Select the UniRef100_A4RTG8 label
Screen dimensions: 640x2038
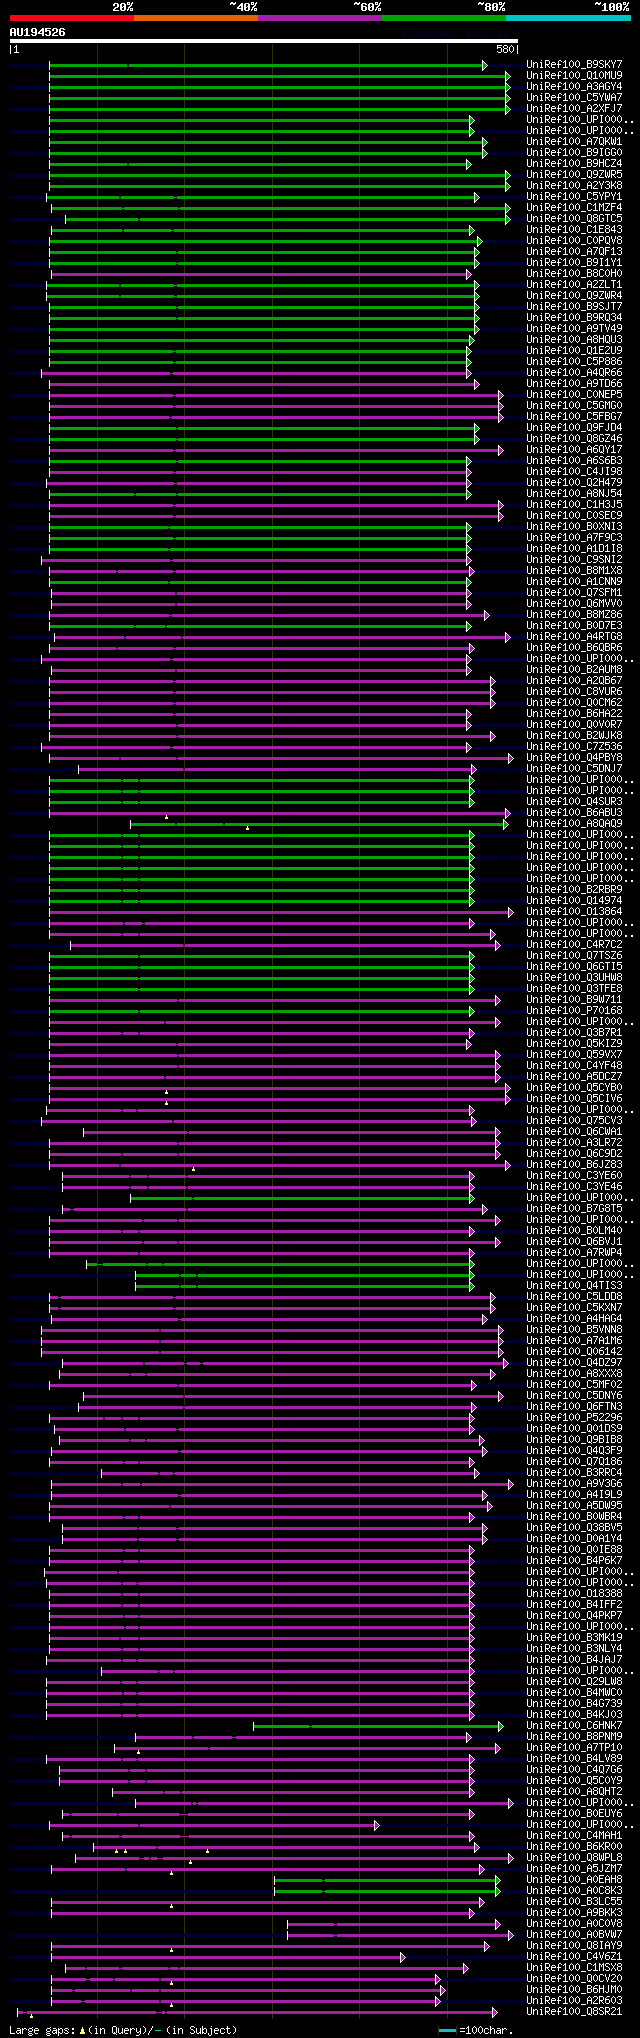(x=574, y=636)
